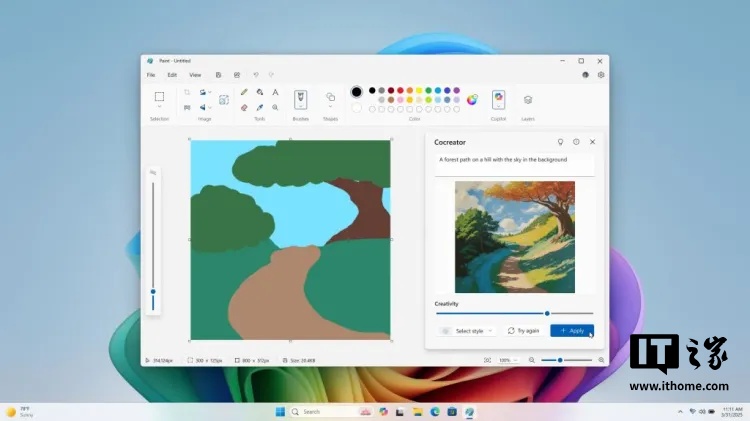Select the Fill bucket tool

pyautogui.click(x=260, y=92)
